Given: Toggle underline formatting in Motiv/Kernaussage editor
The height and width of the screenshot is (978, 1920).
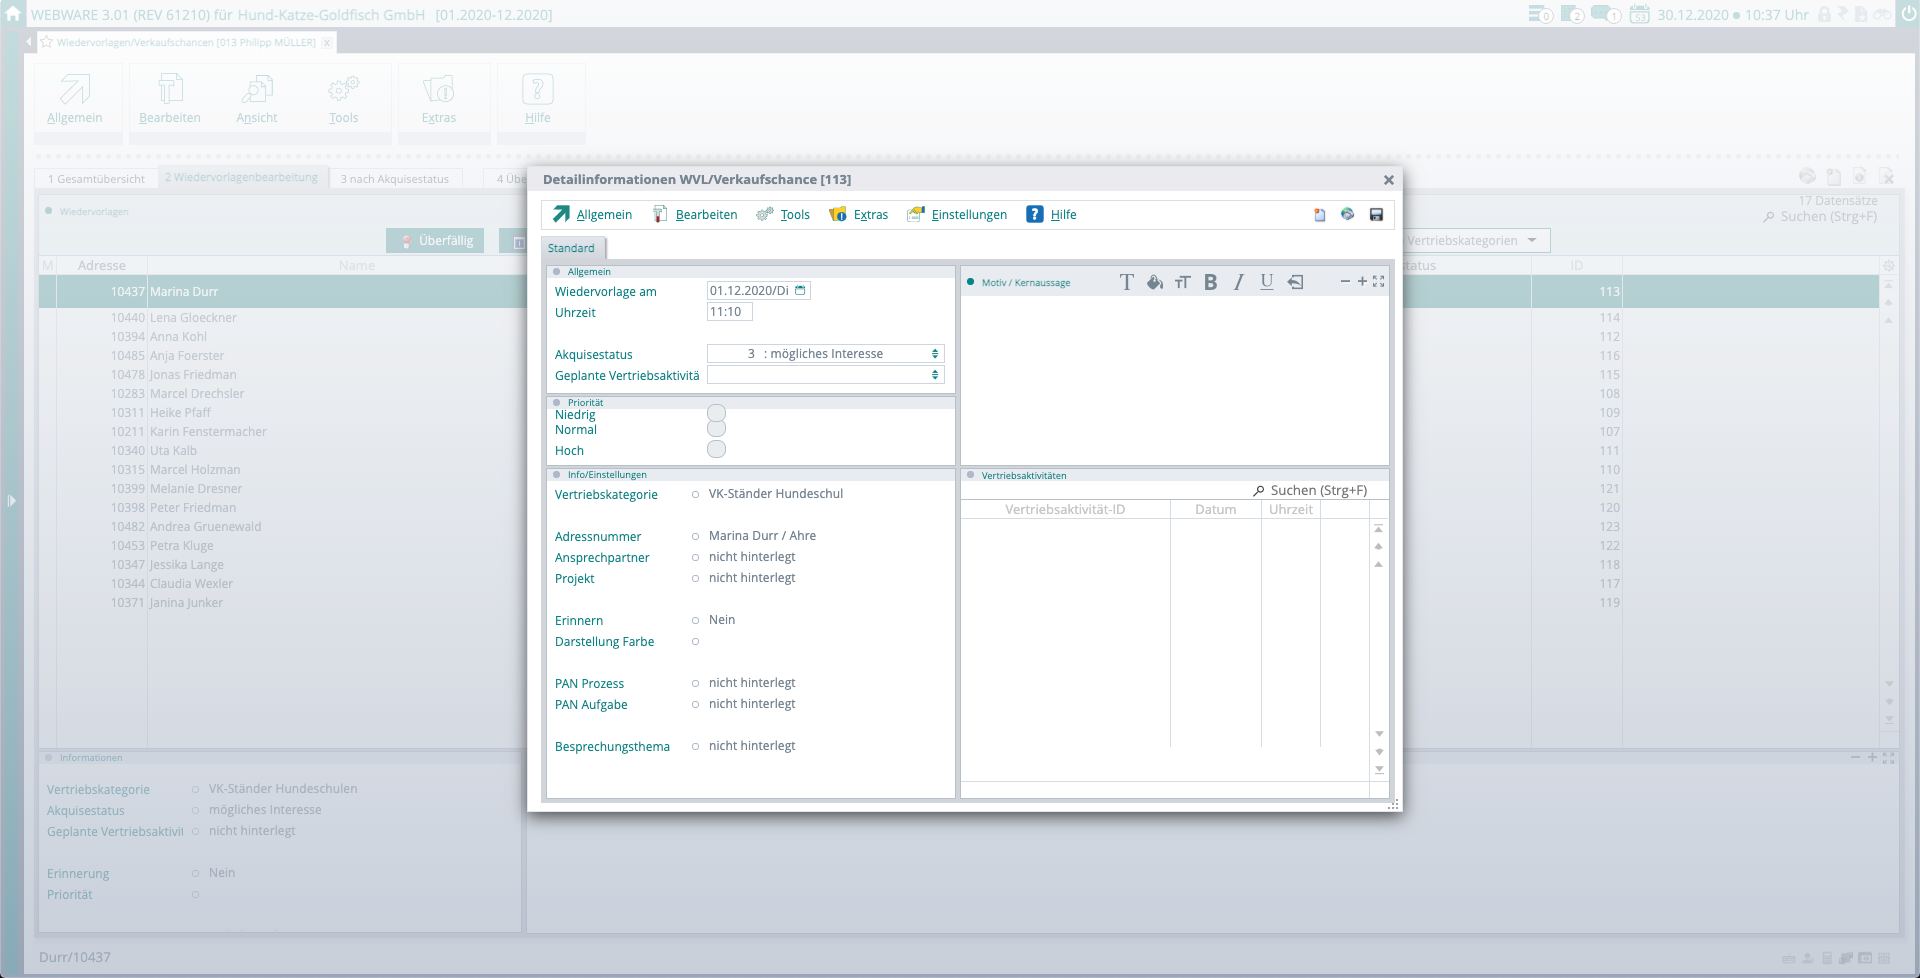Looking at the screenshot, I should point(1266,283).
